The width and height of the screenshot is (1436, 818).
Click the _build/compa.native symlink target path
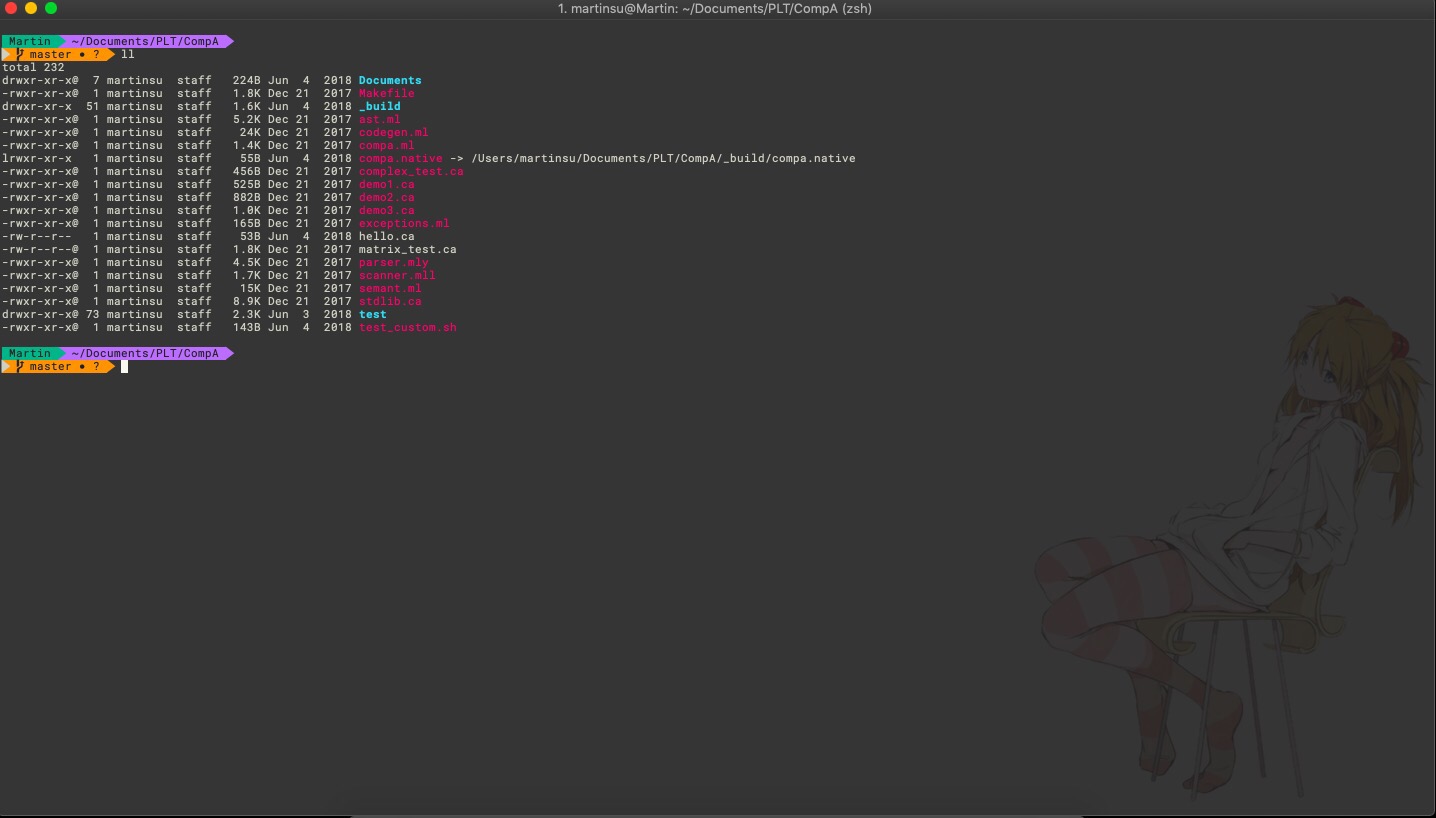tap(663, 158)
